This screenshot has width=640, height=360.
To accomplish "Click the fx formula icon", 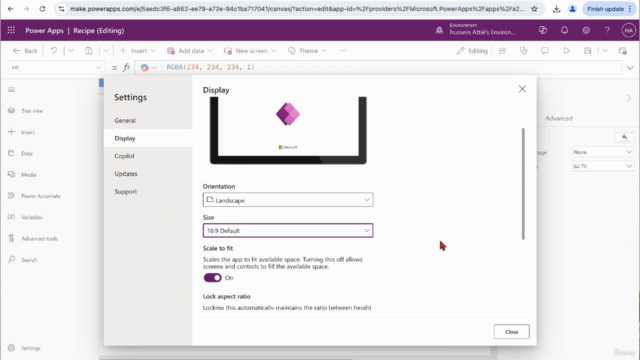I will 127,68.
